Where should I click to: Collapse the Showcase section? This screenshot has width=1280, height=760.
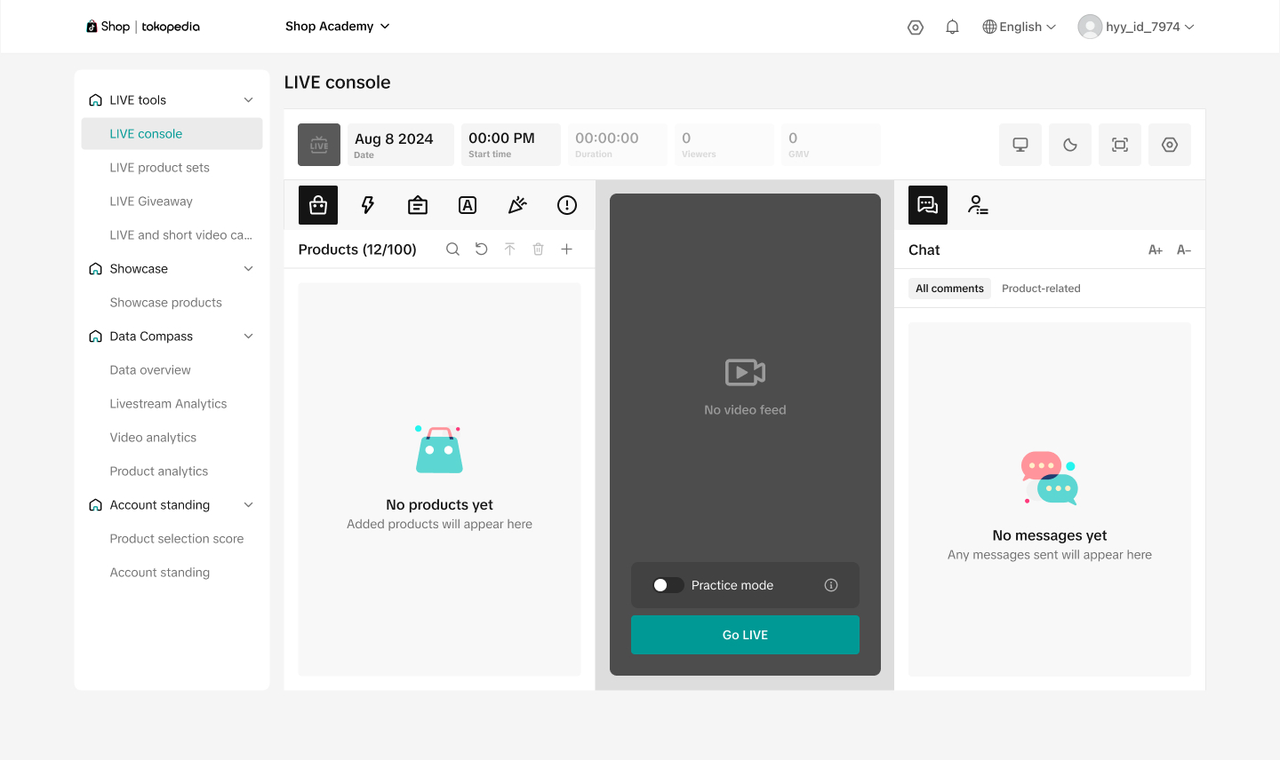249,269
